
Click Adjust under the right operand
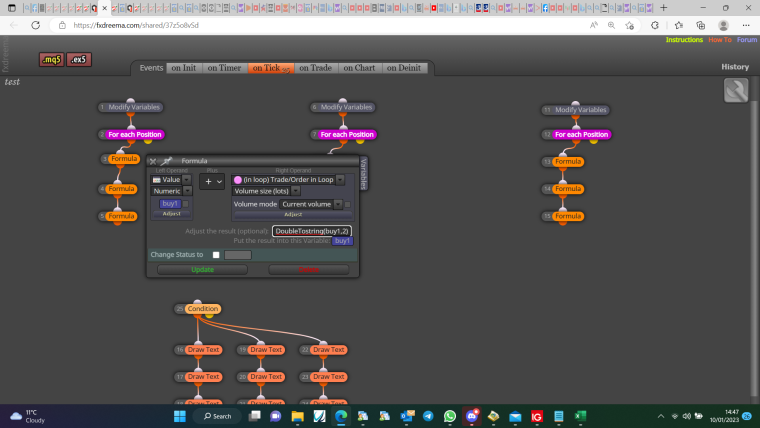pos(293,214)
